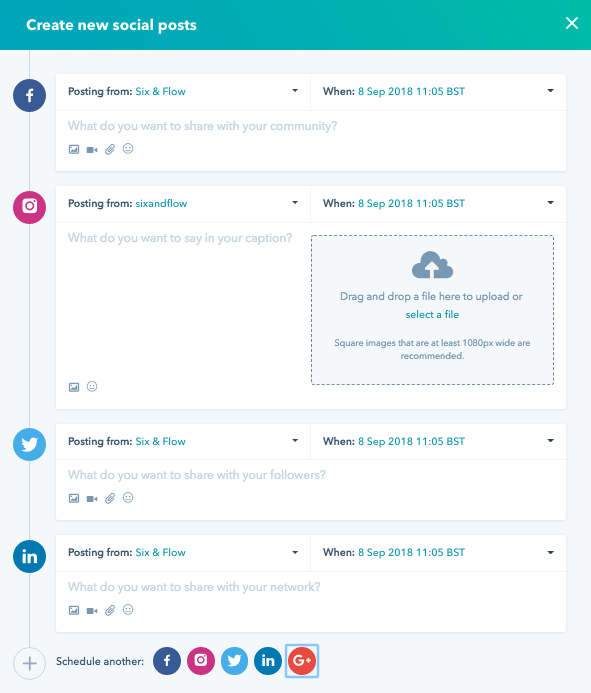This screenshot has height=693, width=591.
Task: Click the Create new social posts title
Action: [x=111, y=25]
